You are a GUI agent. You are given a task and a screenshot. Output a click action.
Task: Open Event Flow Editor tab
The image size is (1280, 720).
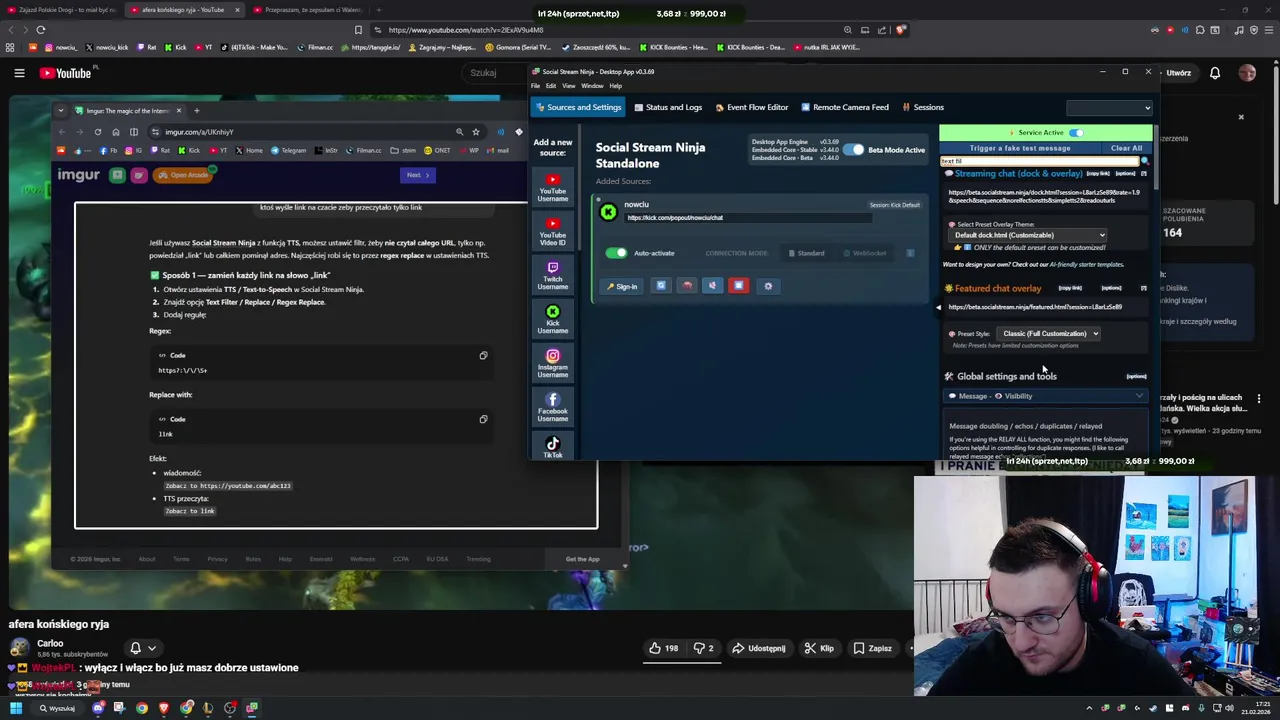pyautogui.click(x=752, y=107)
